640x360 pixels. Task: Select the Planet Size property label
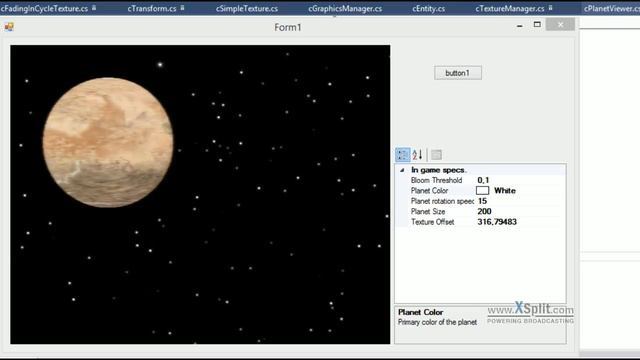(x=428, y=211)
